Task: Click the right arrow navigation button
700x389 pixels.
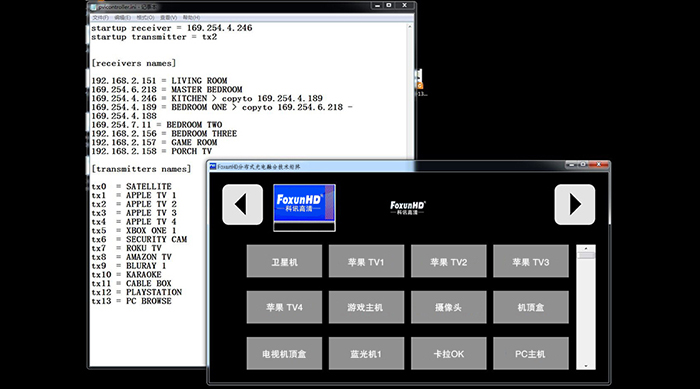Action: pyautogui.click(x=575, y=205)
